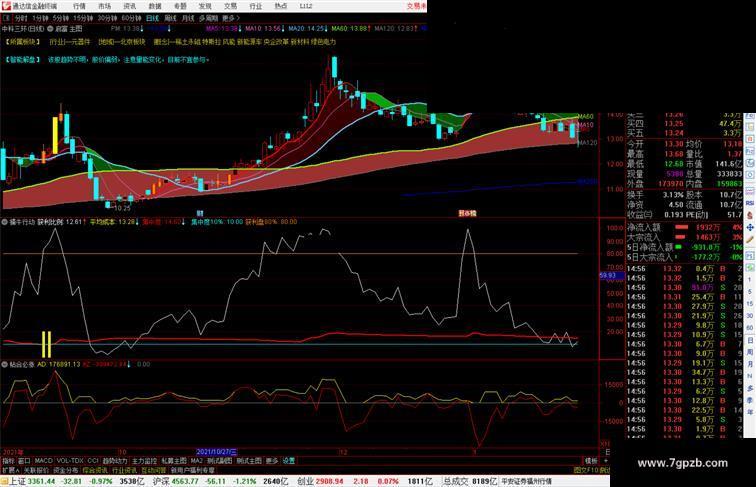Click the highlighted date 2021/10/27 on timeline
This screenshot has width=756, height=487.
coord(216,452)
